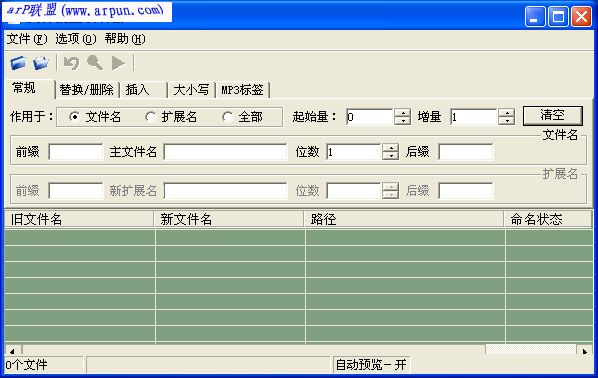Close the window
This screenshot has height=378, width=598.
(x=581, y=17)
